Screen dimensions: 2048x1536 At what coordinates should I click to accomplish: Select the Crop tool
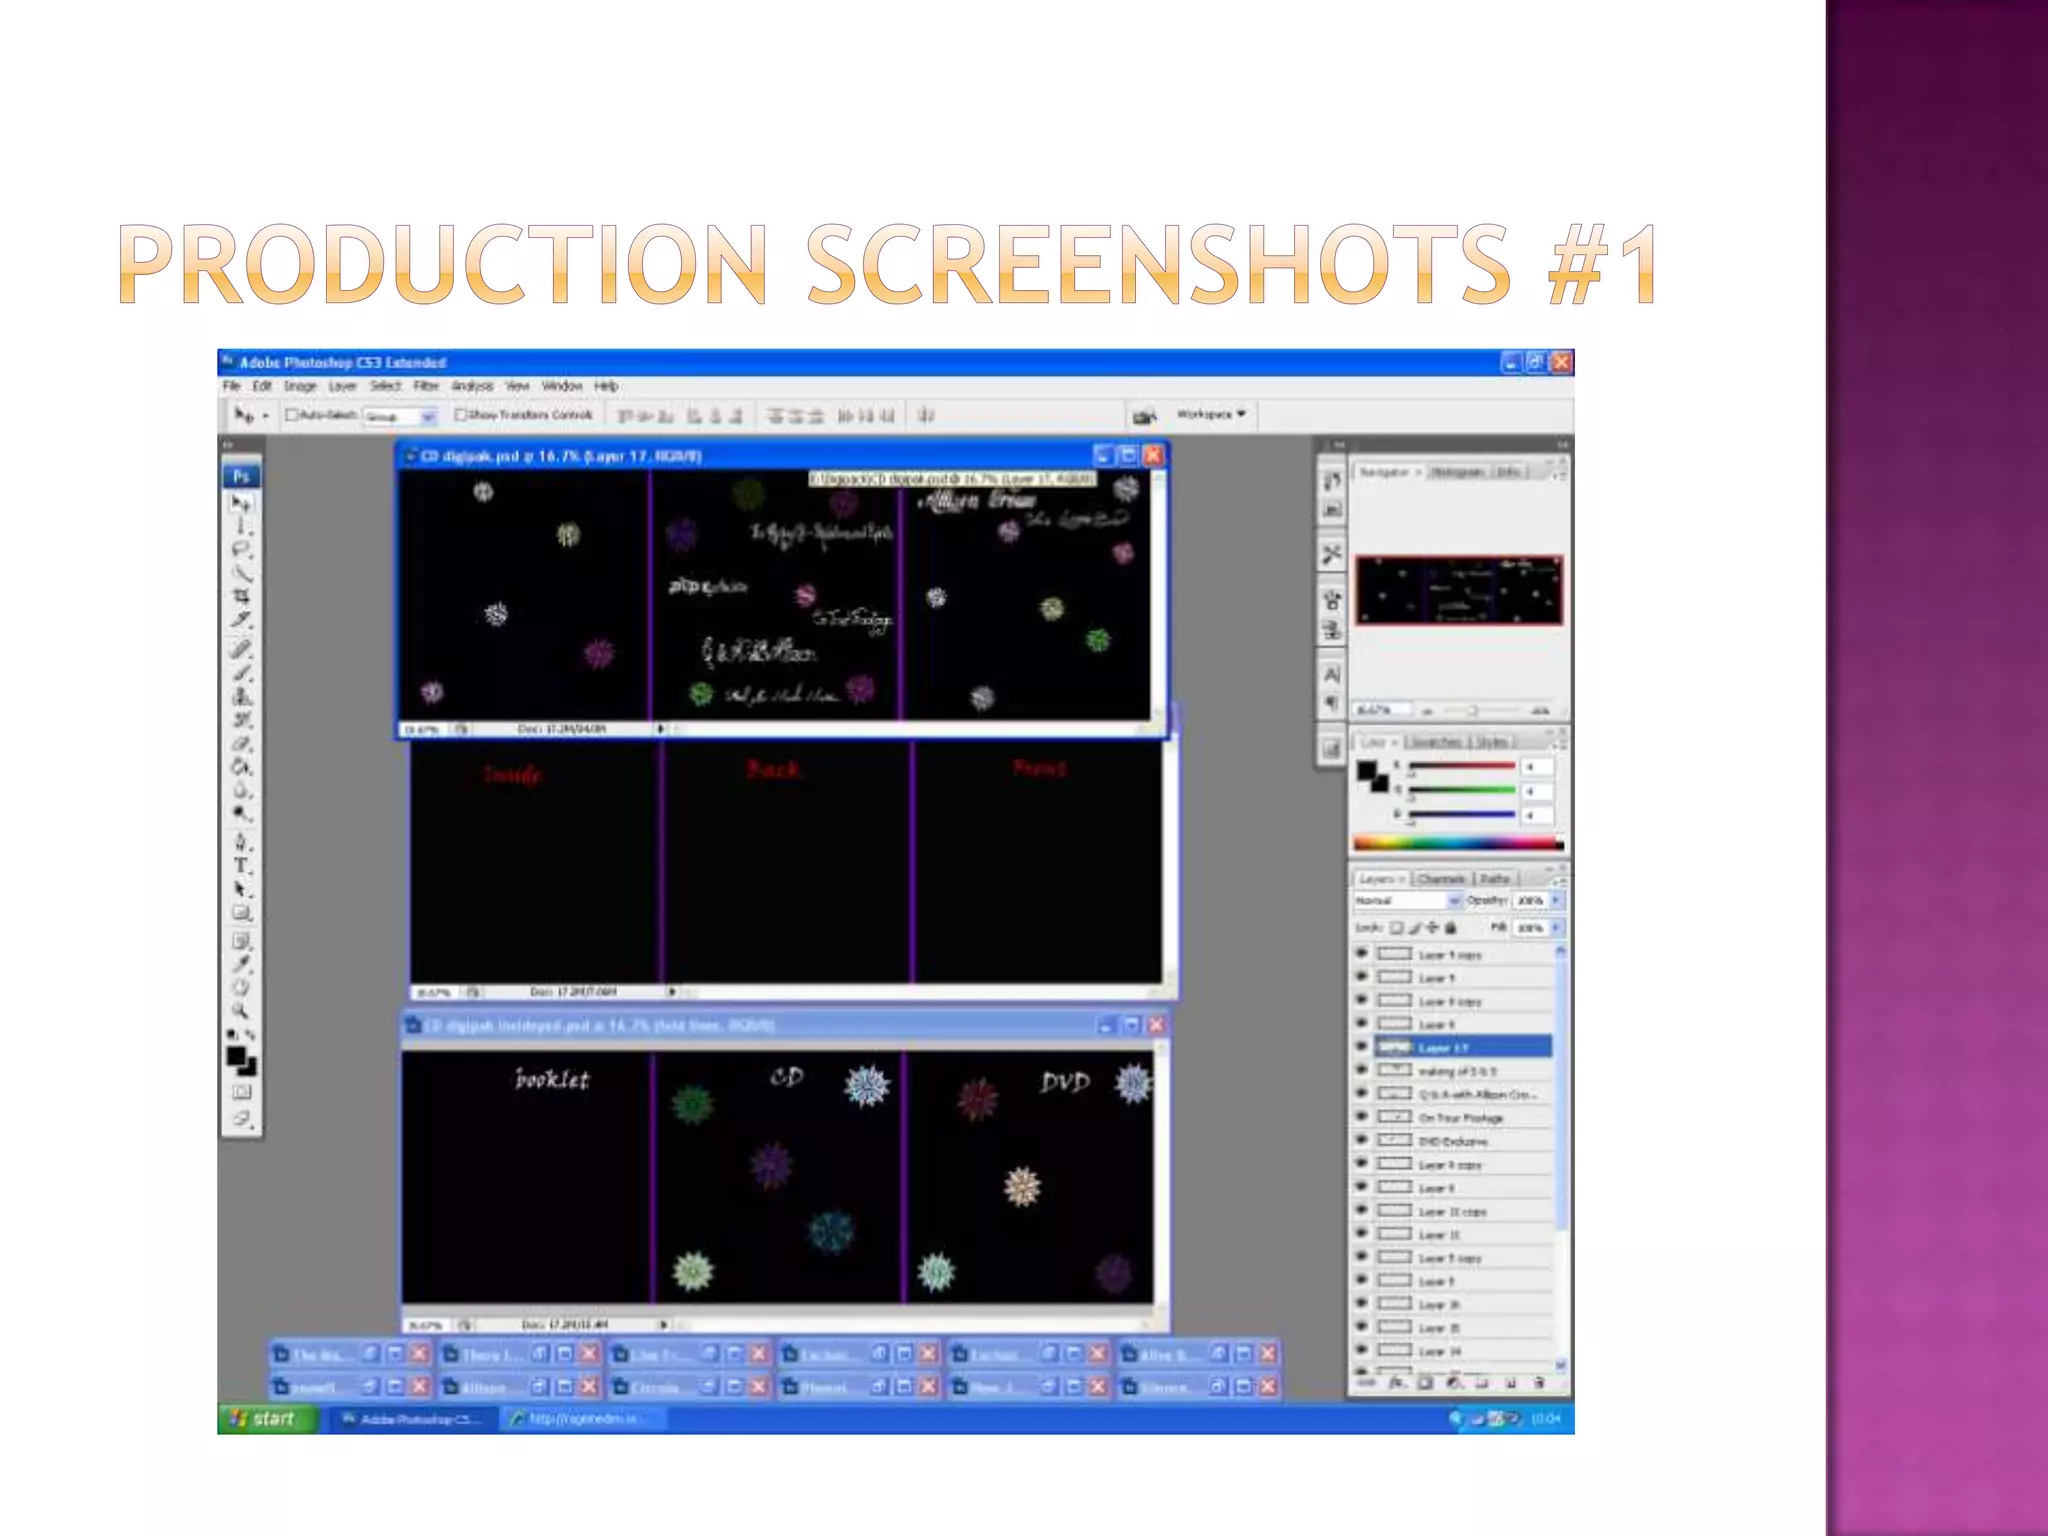[x=241, y=597]
